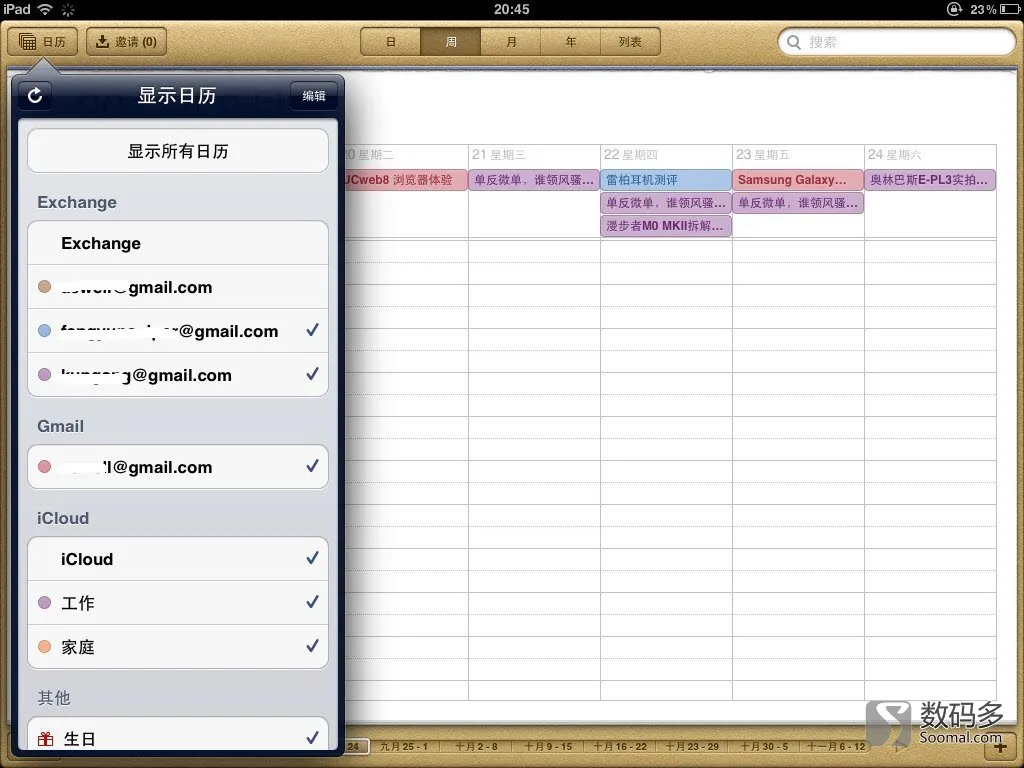Tap the 20:45 clock in the status bar
Screen dimensions: 1024x768
511,9
